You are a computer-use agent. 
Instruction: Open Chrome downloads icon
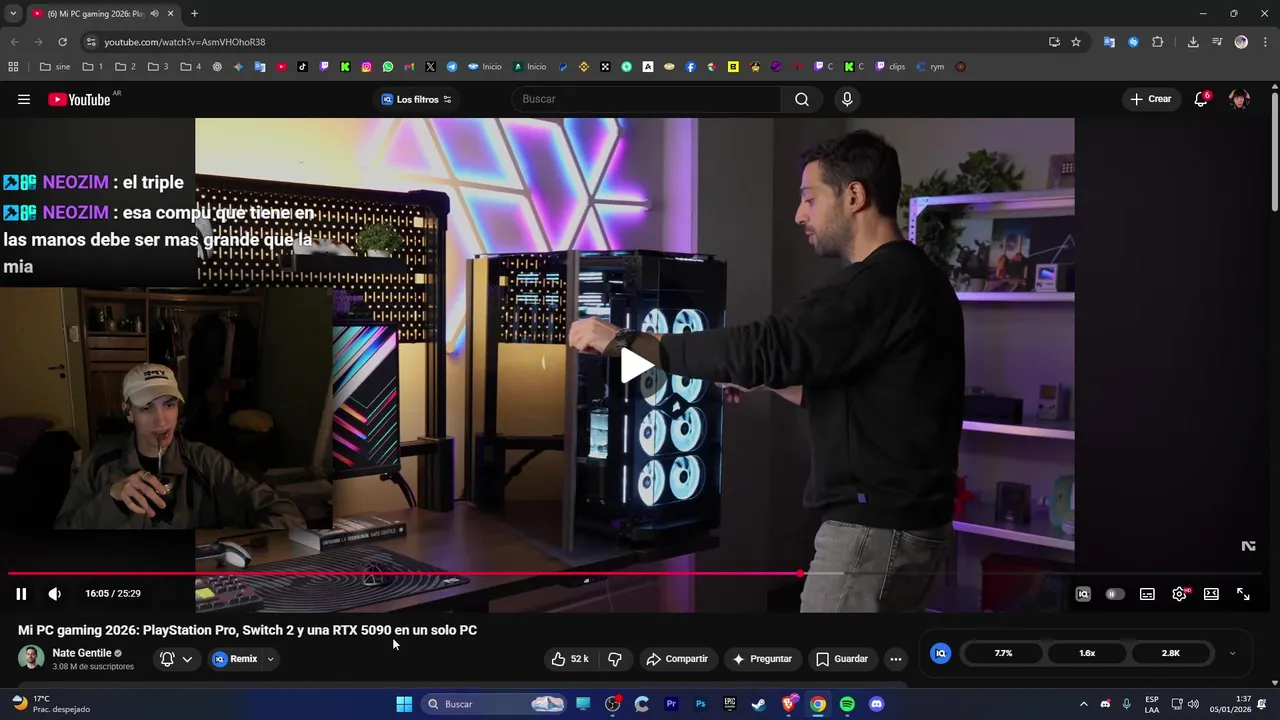(x=1193, y=42)
